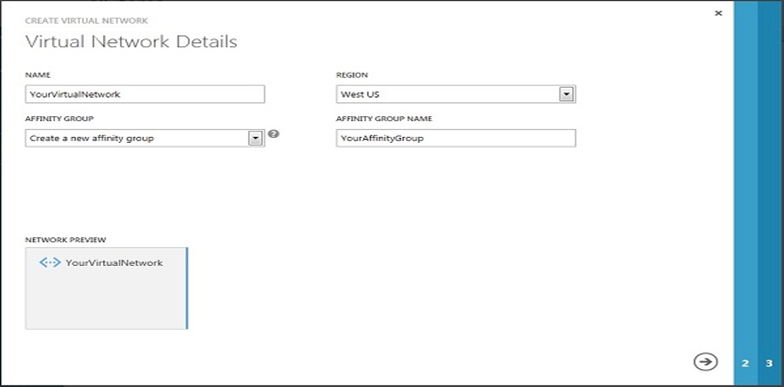Click the REGION label
Image resolution: width=784 pixels, height=387 pixels.
[352, 75]
